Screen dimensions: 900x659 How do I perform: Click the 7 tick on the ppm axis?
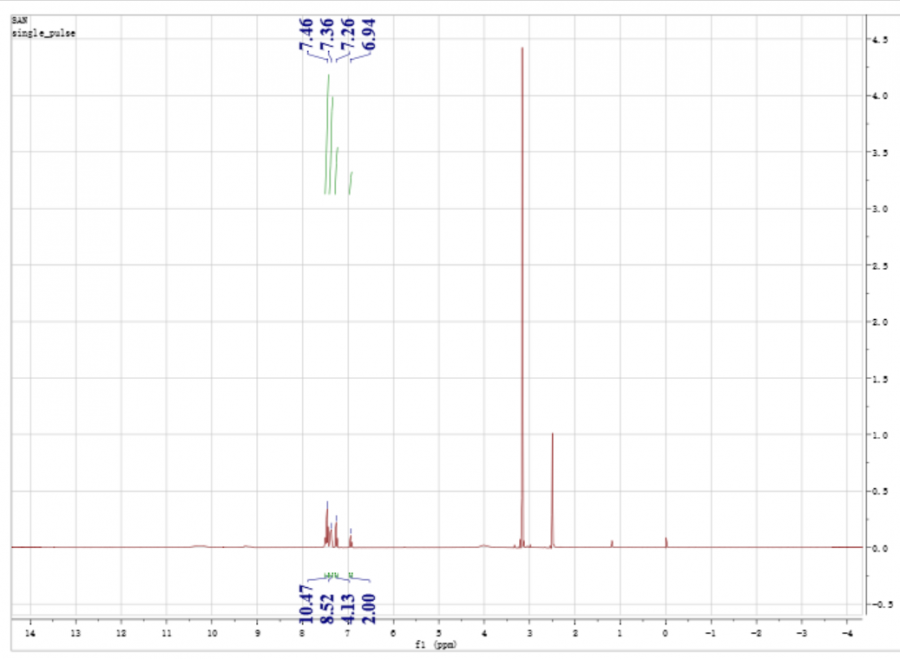click(348, 633)
